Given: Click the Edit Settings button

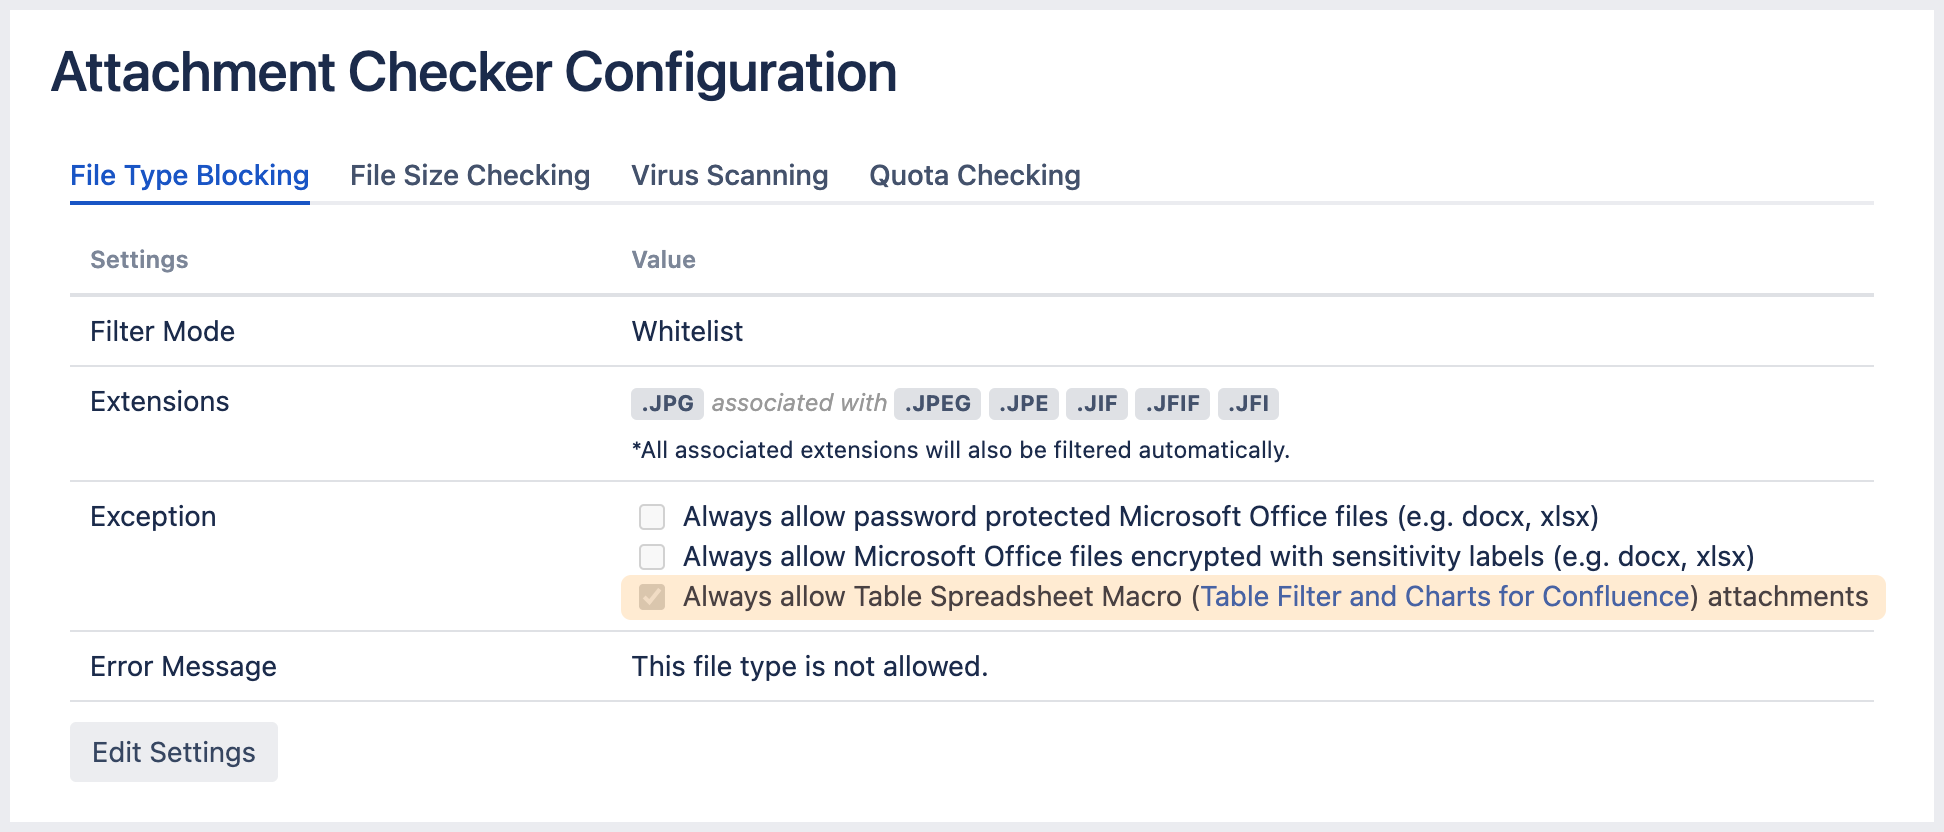Looking at the screenshot, I should coord(173,751).
